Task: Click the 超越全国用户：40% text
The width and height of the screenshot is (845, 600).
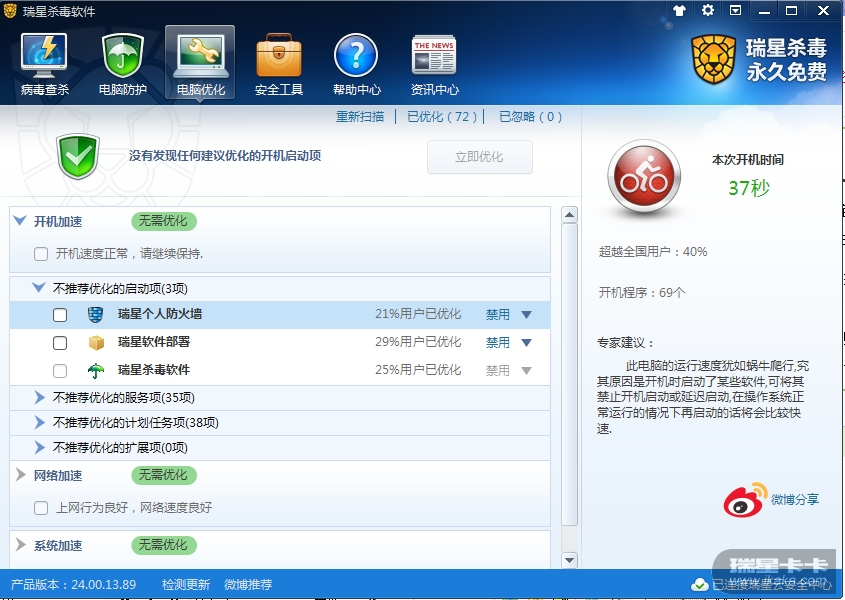Action: tap(653, 252)
